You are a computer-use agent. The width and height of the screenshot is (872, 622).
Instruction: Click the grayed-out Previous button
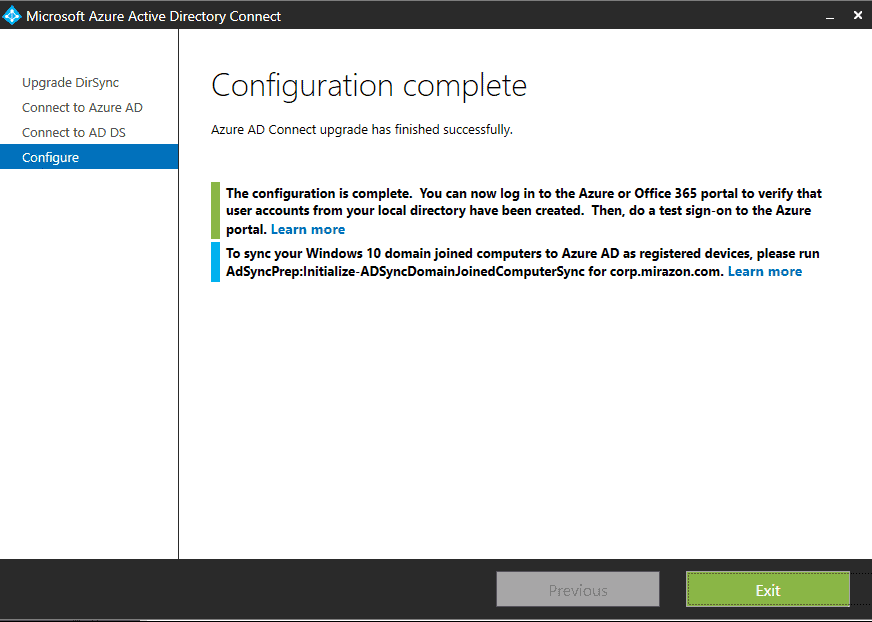(x=578, y=590)
